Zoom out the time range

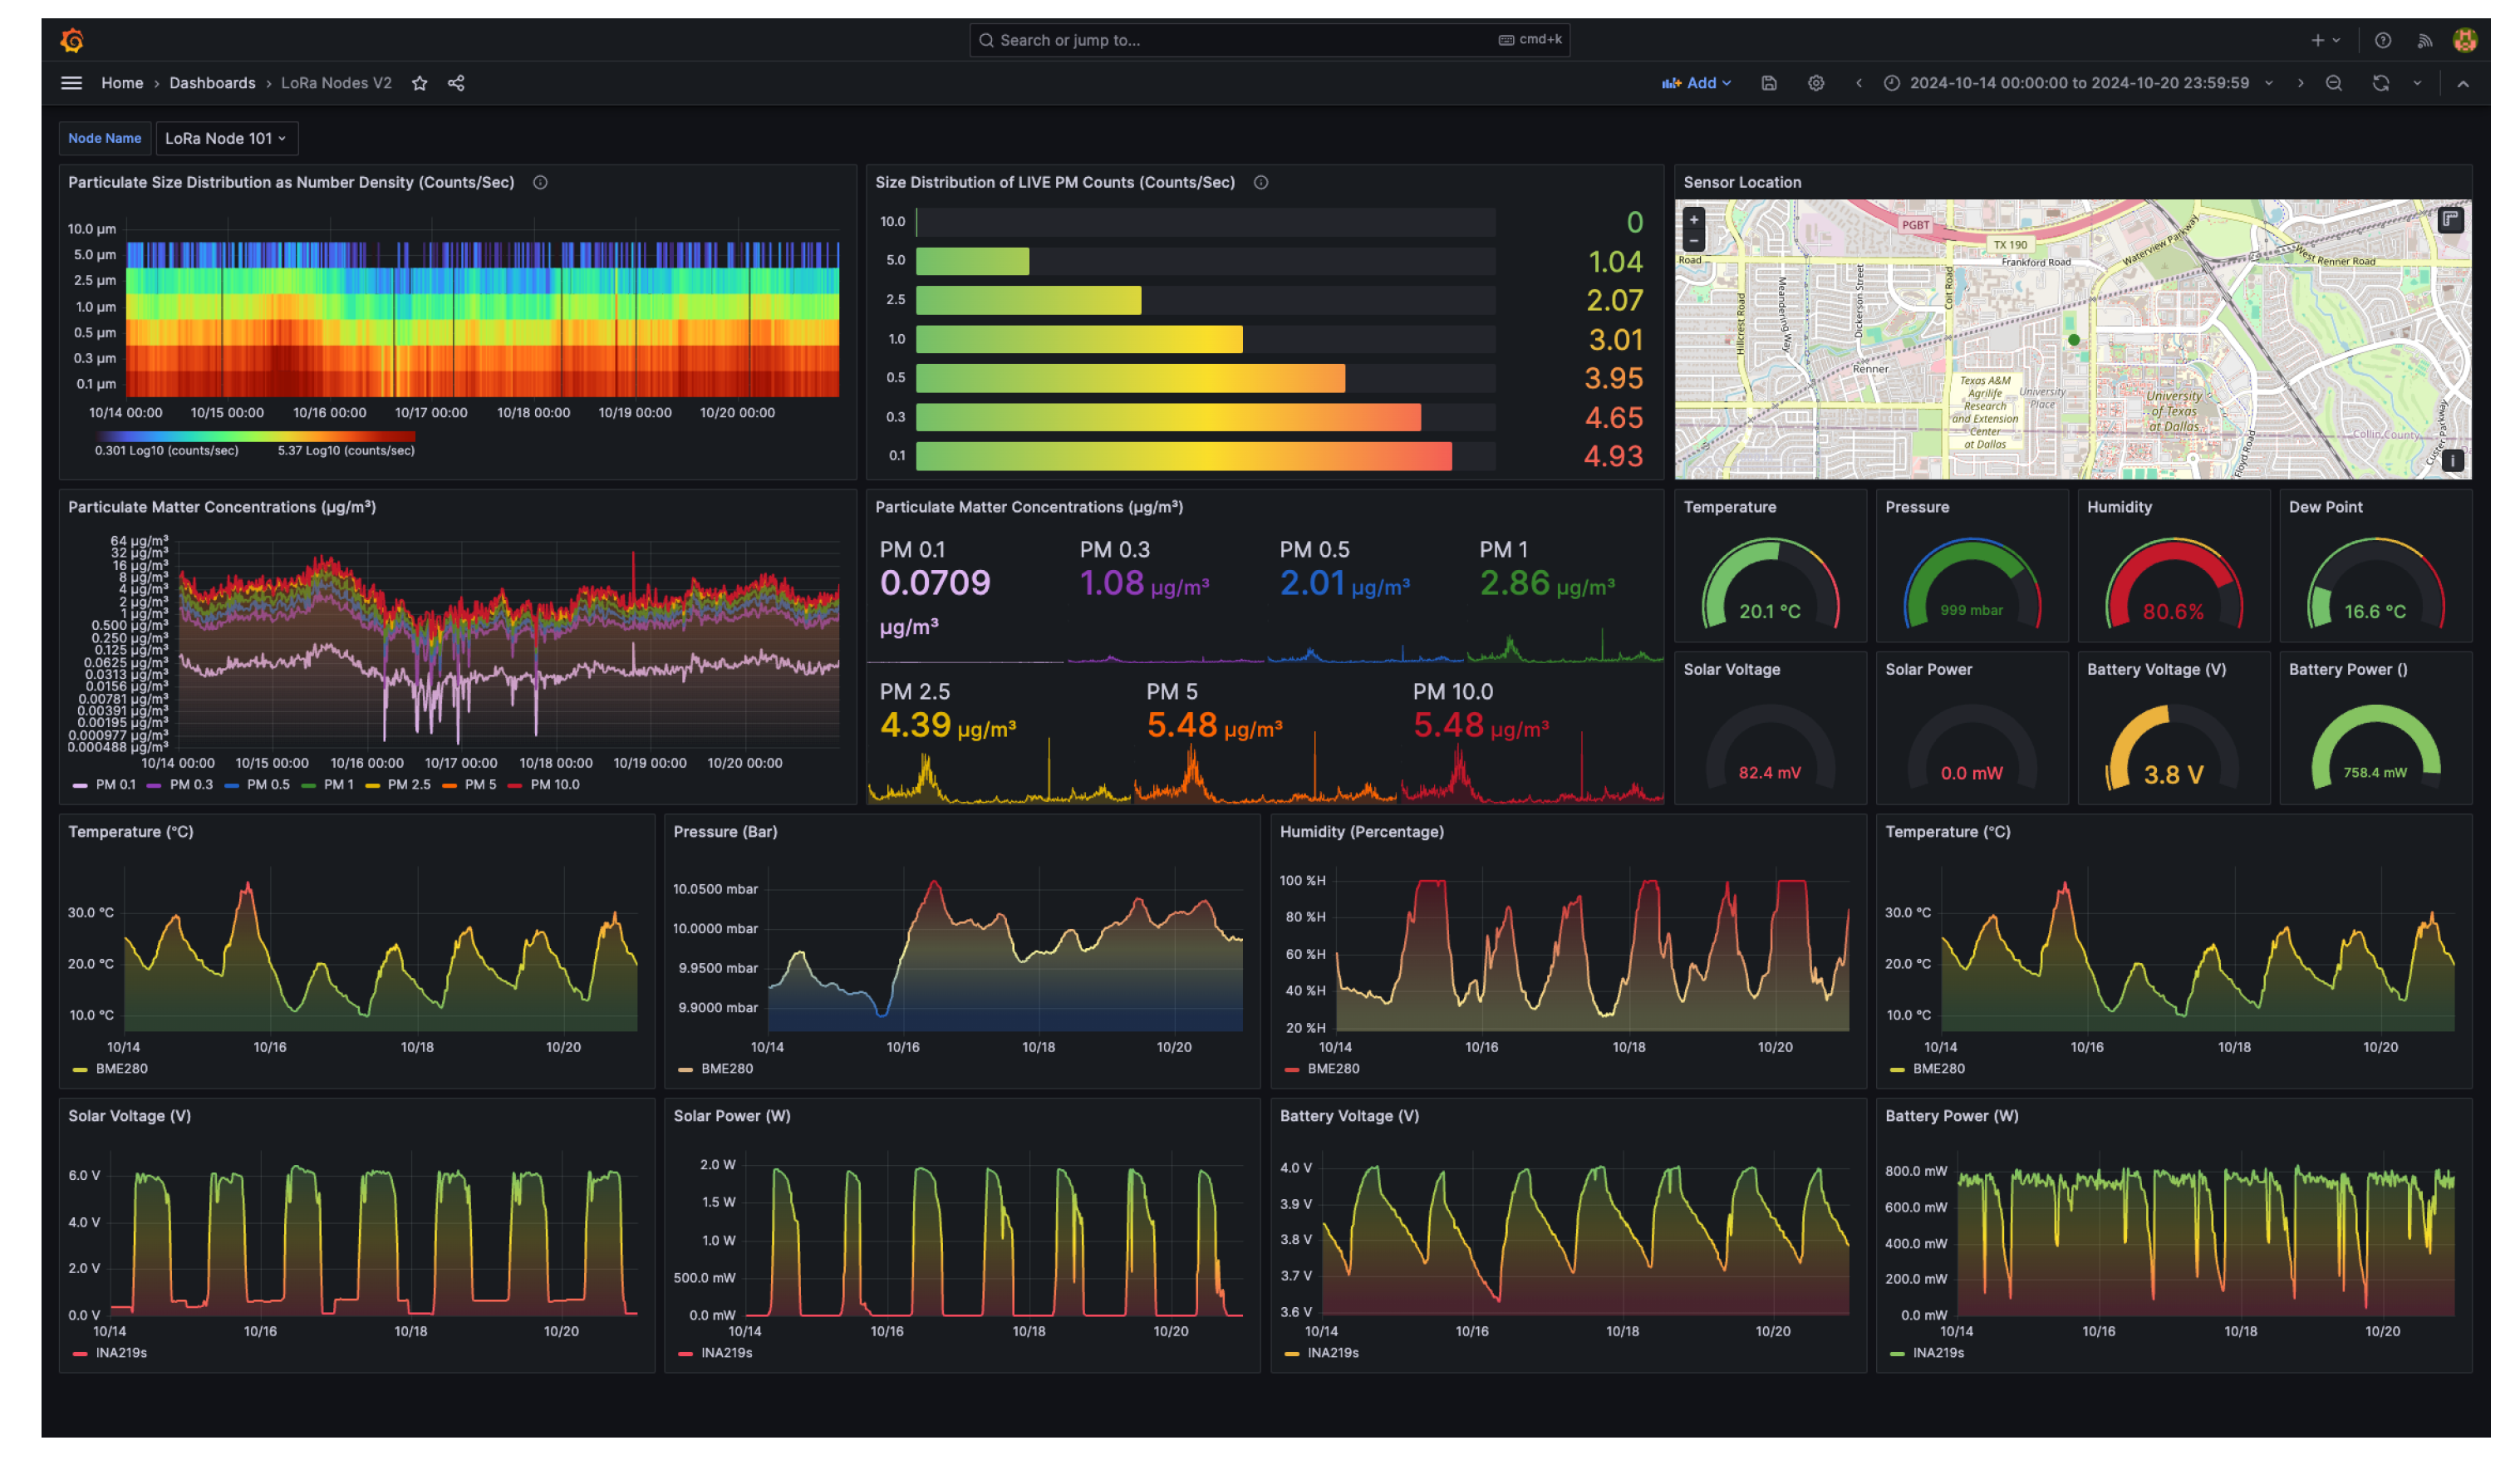click(2334, 83)
